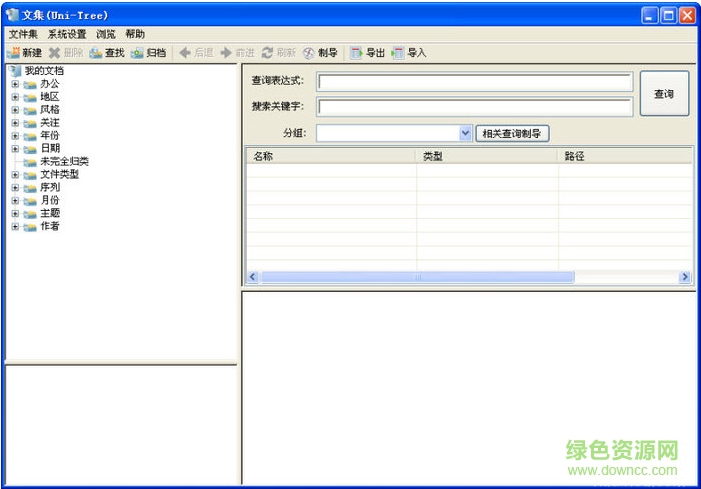Open the 文件集 menu

tap(23, 34)
